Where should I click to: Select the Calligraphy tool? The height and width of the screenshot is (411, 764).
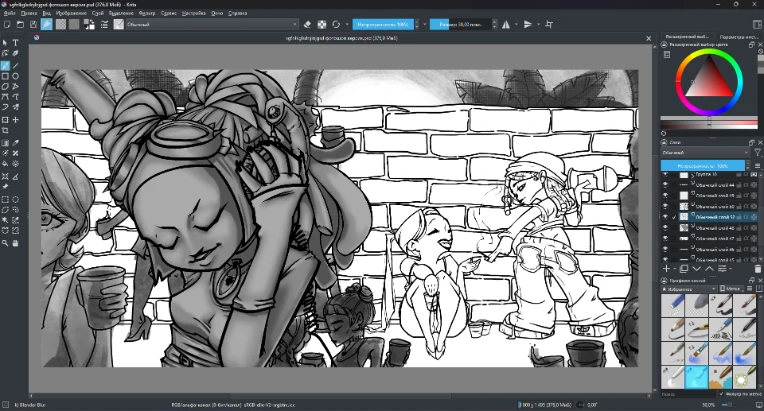(16, 54)
